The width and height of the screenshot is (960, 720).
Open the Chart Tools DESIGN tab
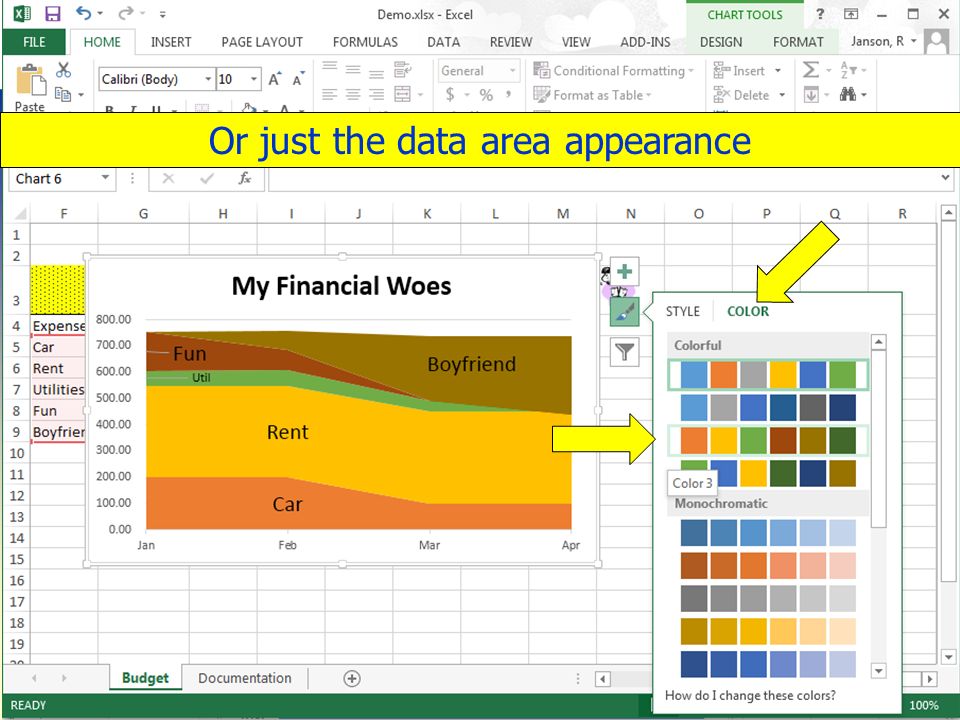[721, 42]
